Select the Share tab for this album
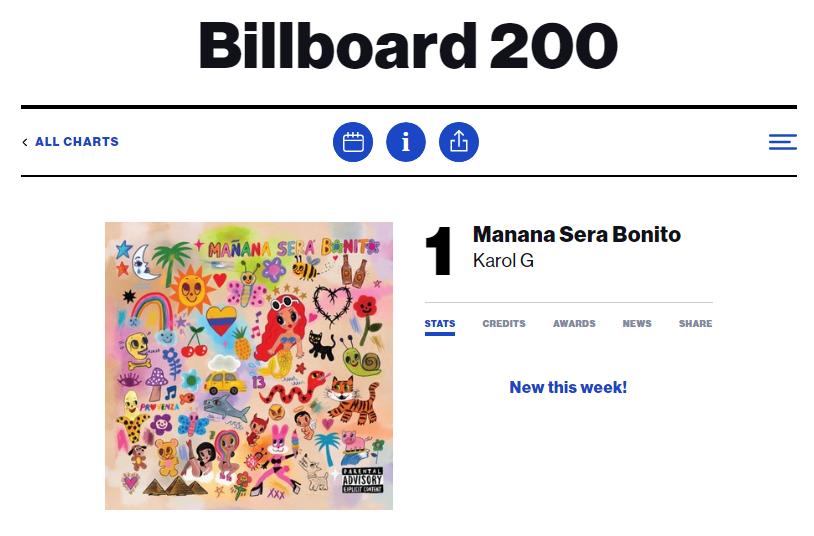This screenshot has width=814, height=536. coord(696,324)
